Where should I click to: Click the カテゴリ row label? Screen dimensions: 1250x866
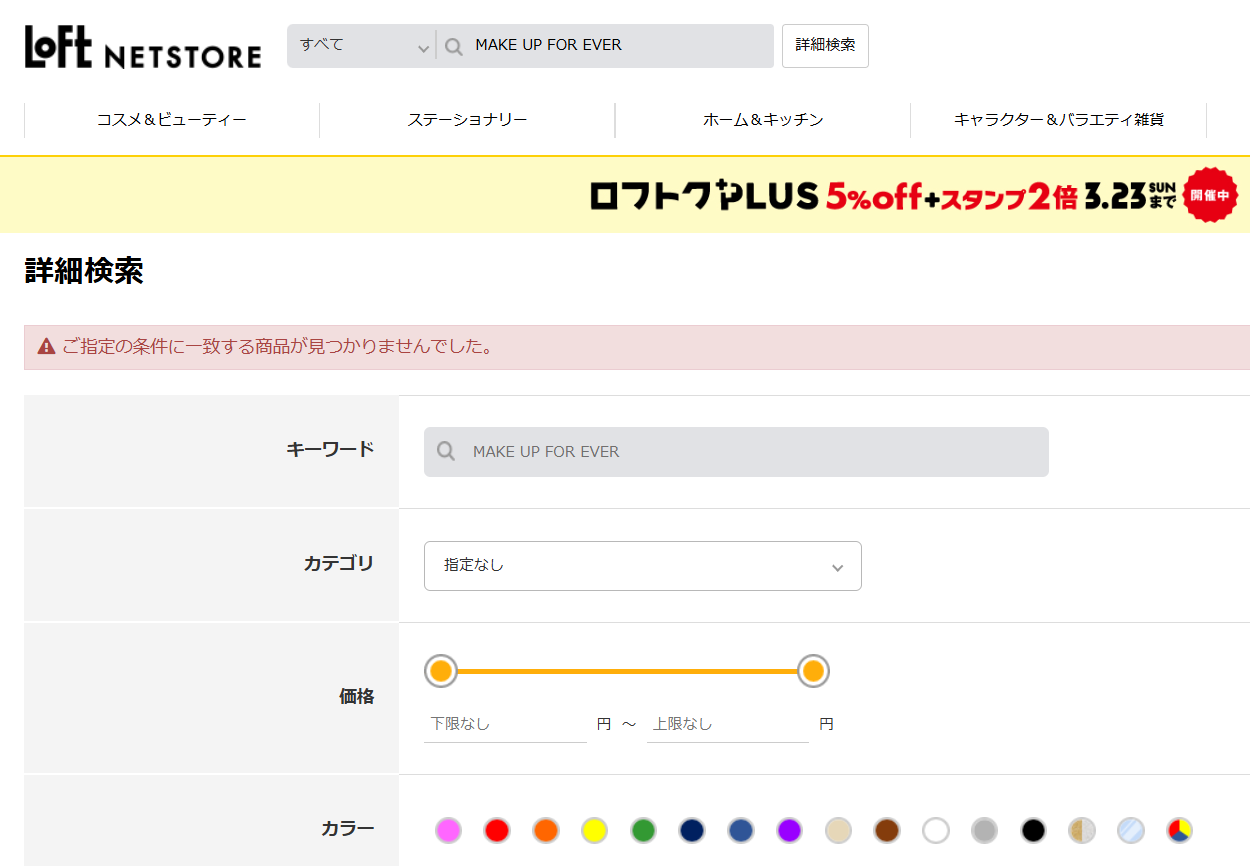pos(339,564)
